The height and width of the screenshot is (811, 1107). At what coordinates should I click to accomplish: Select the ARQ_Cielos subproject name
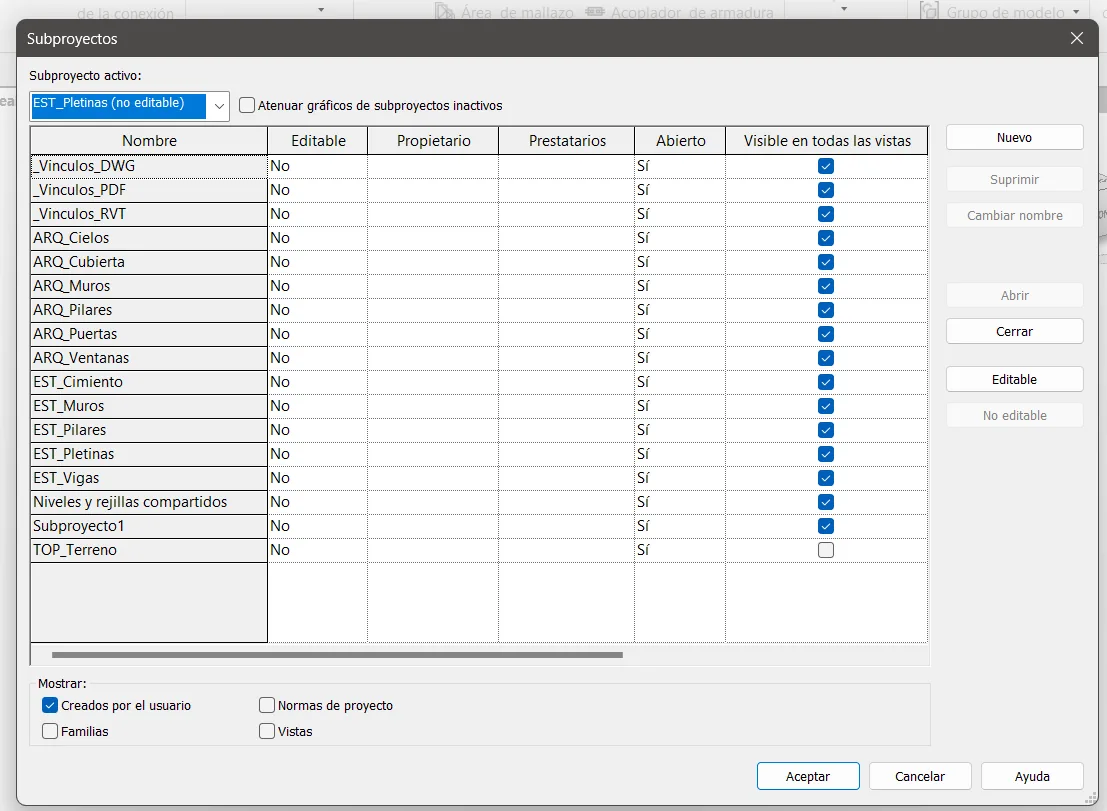point(149,238)
